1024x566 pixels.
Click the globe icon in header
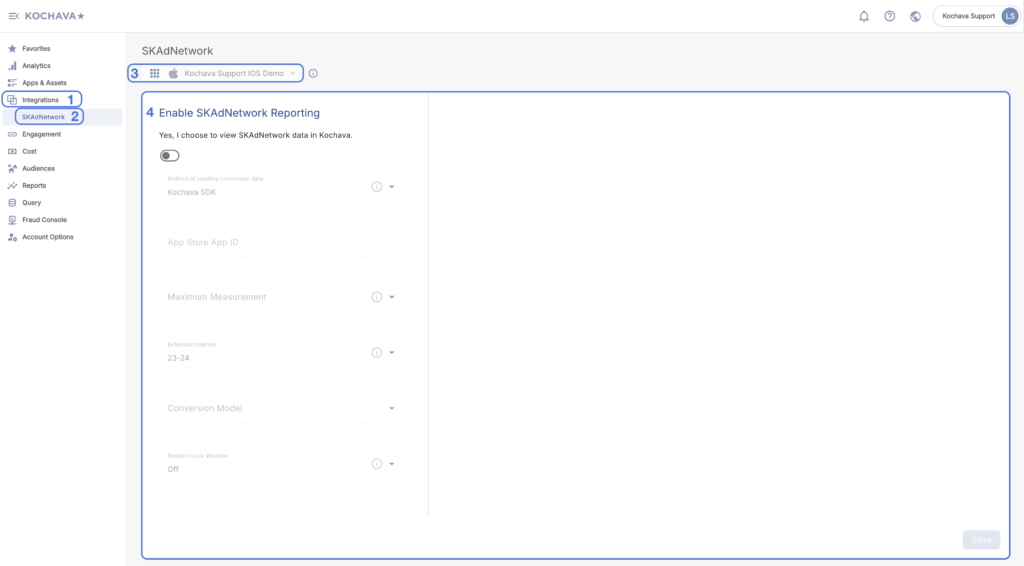915,16
